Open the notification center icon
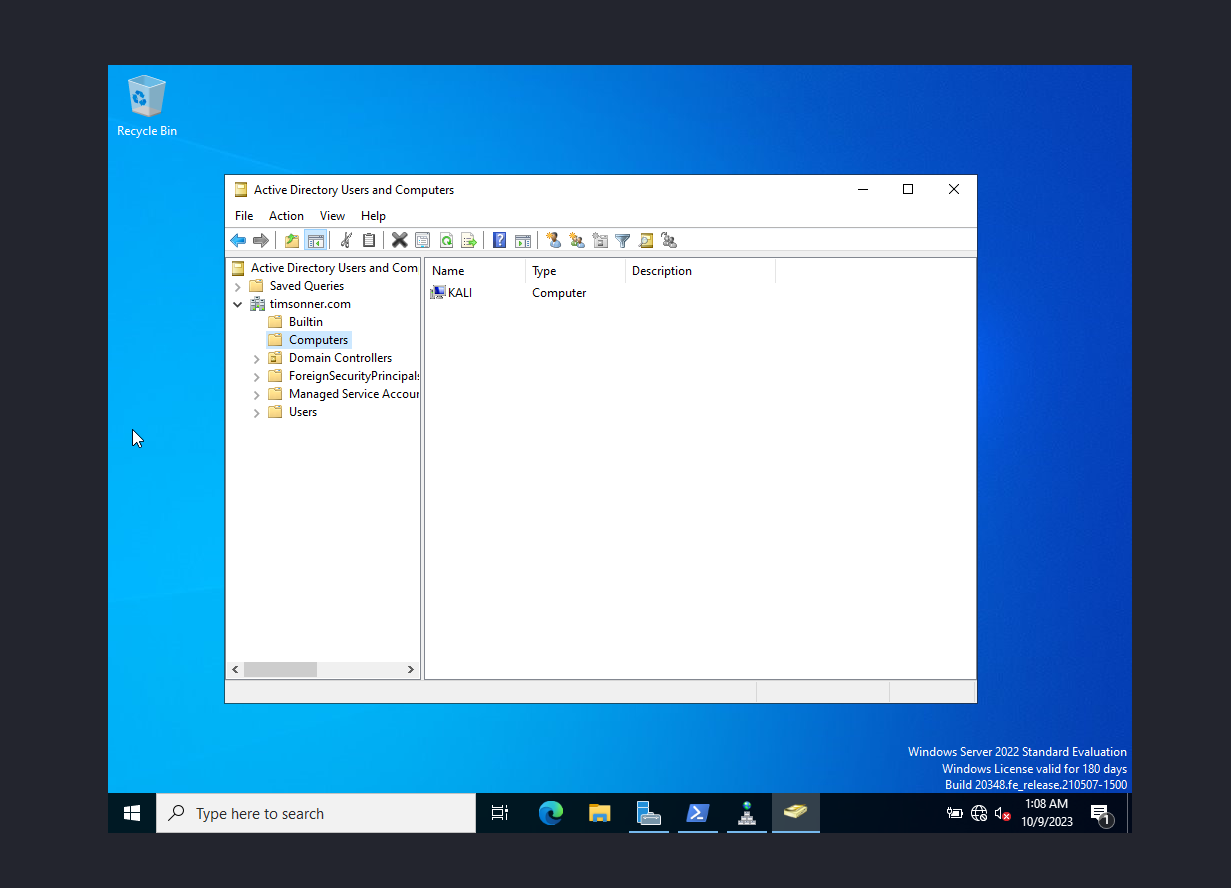Screen dimensions: 1231x888 [1101, 814]
